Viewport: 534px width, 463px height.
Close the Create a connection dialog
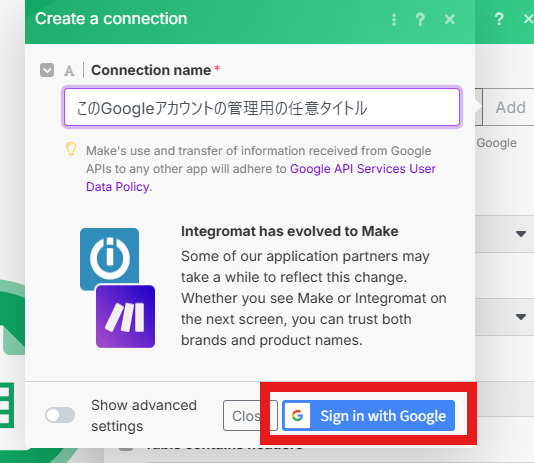tap(450, 19)
